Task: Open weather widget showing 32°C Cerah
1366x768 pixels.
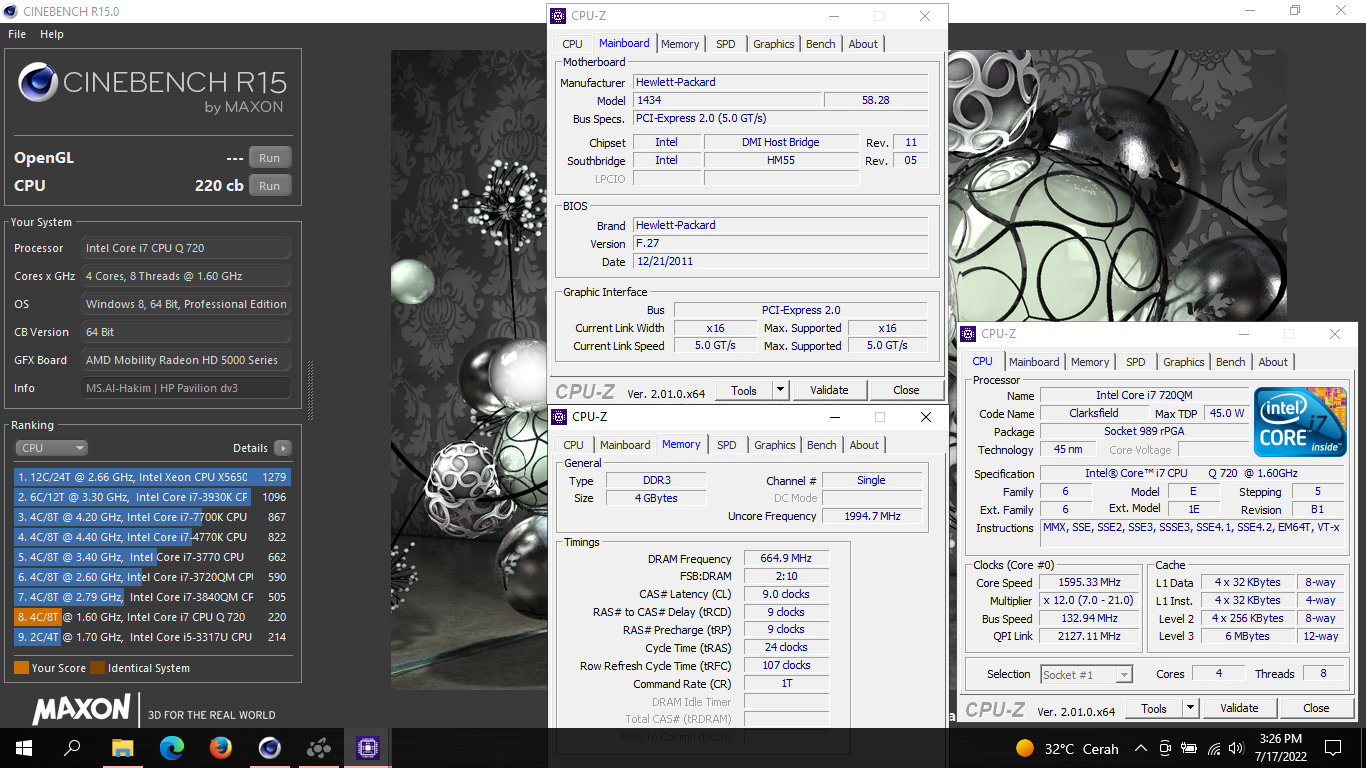Action: click(x=1067, y=748)
